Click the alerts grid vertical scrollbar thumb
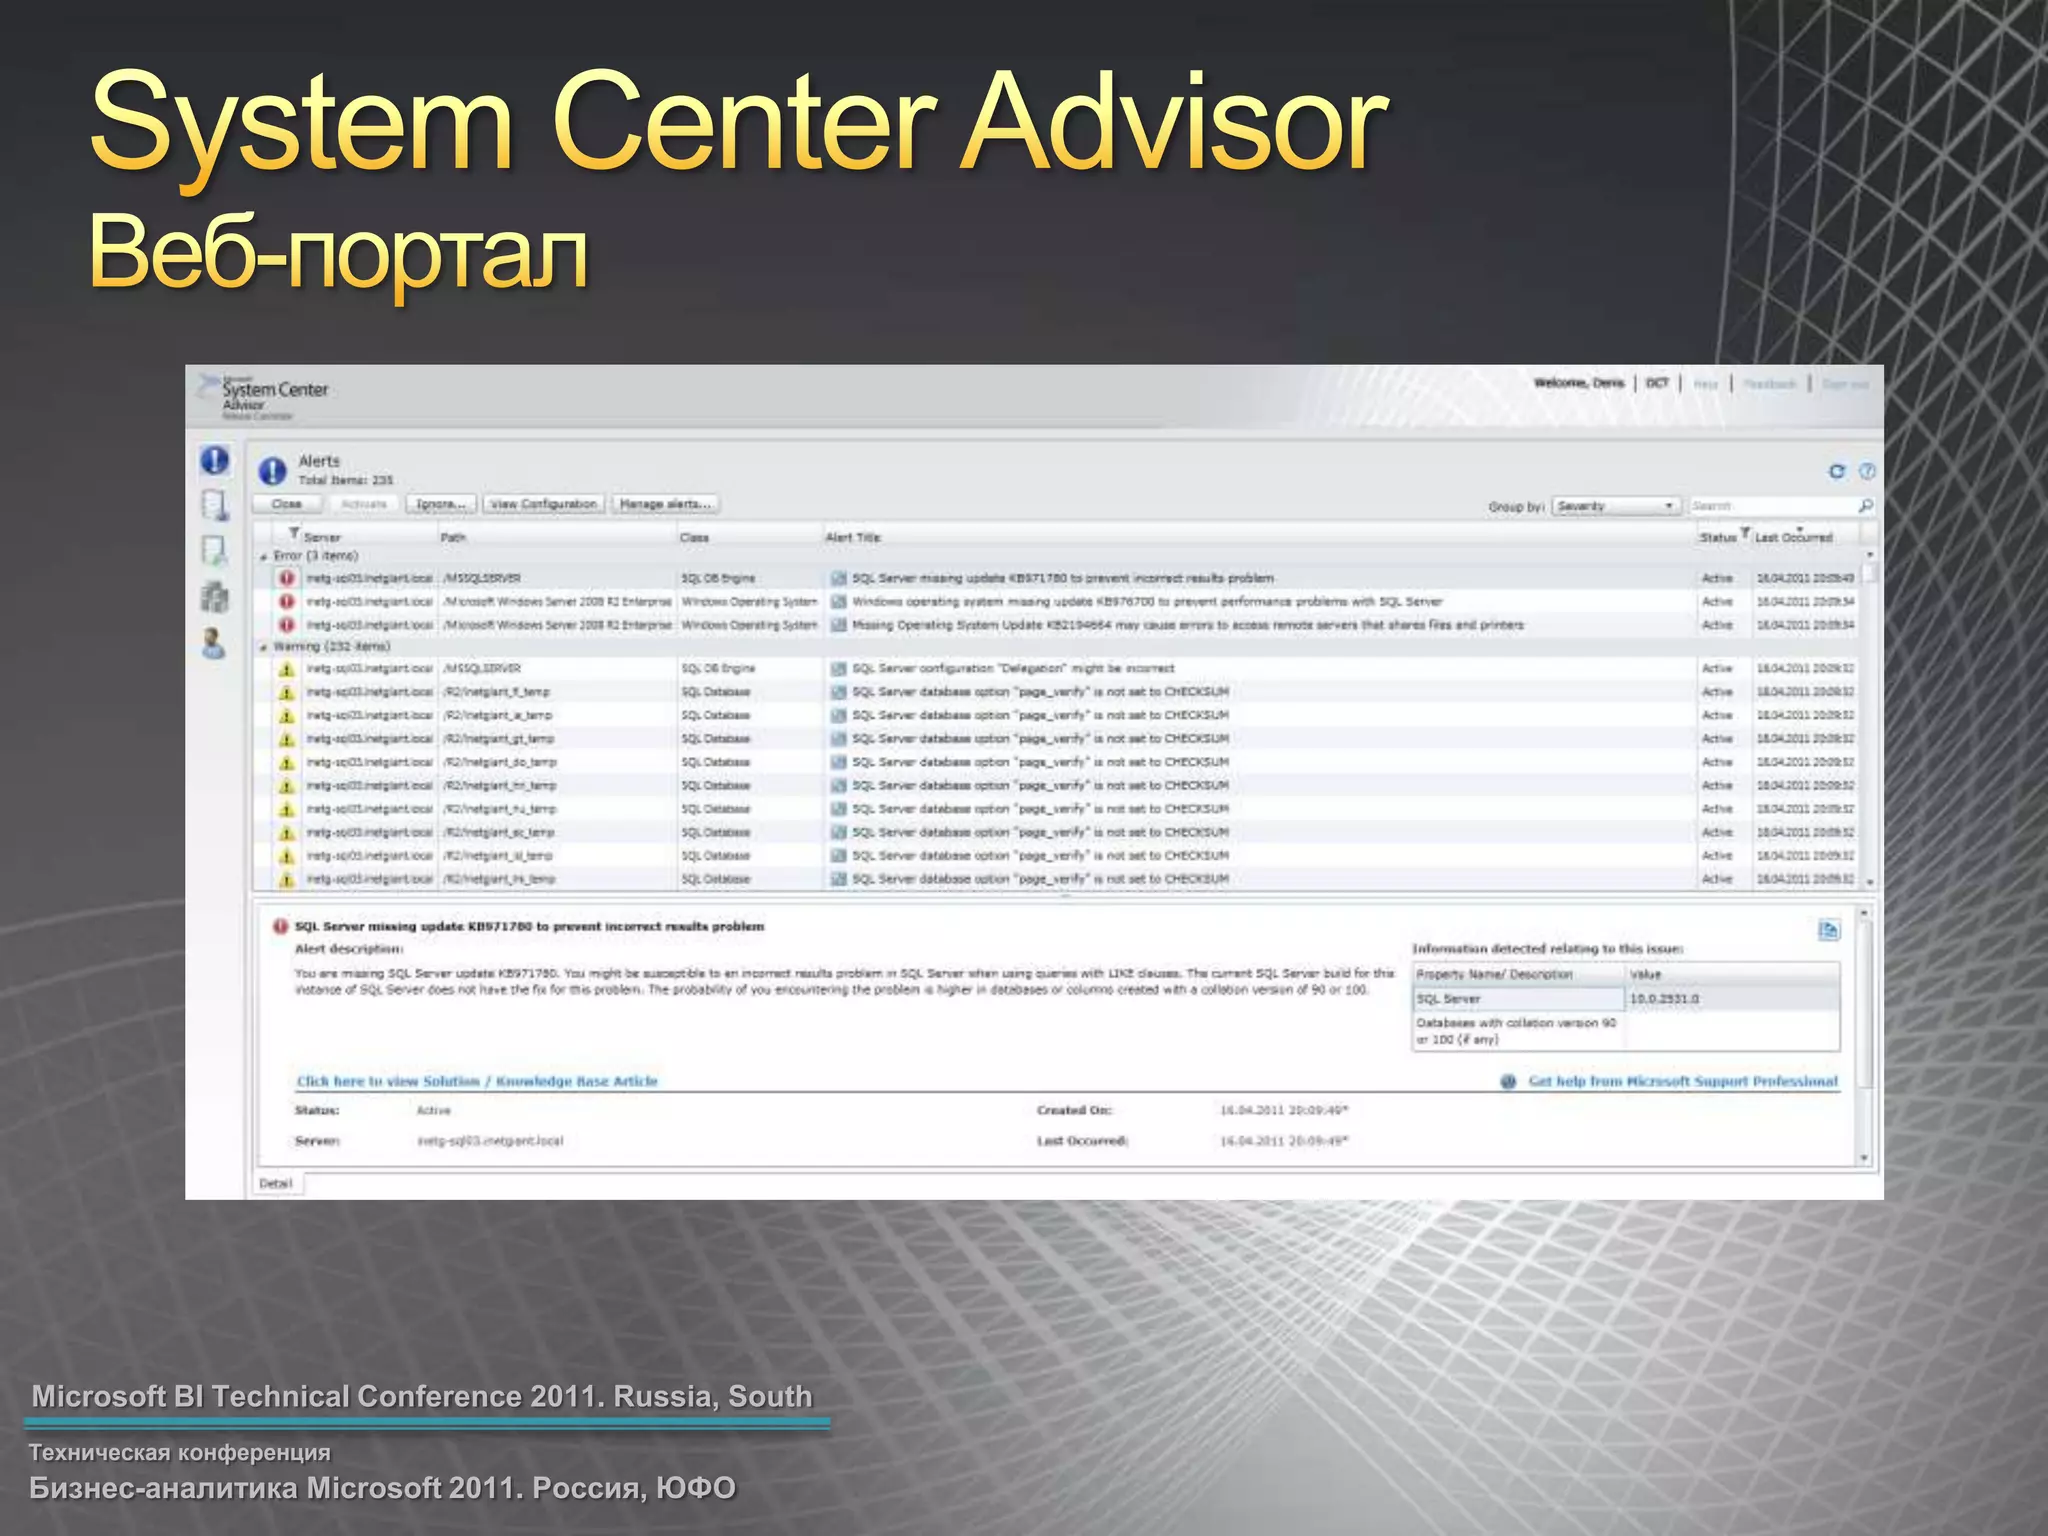This screenshot has height=1536, width=2048. click(1869, 573)
